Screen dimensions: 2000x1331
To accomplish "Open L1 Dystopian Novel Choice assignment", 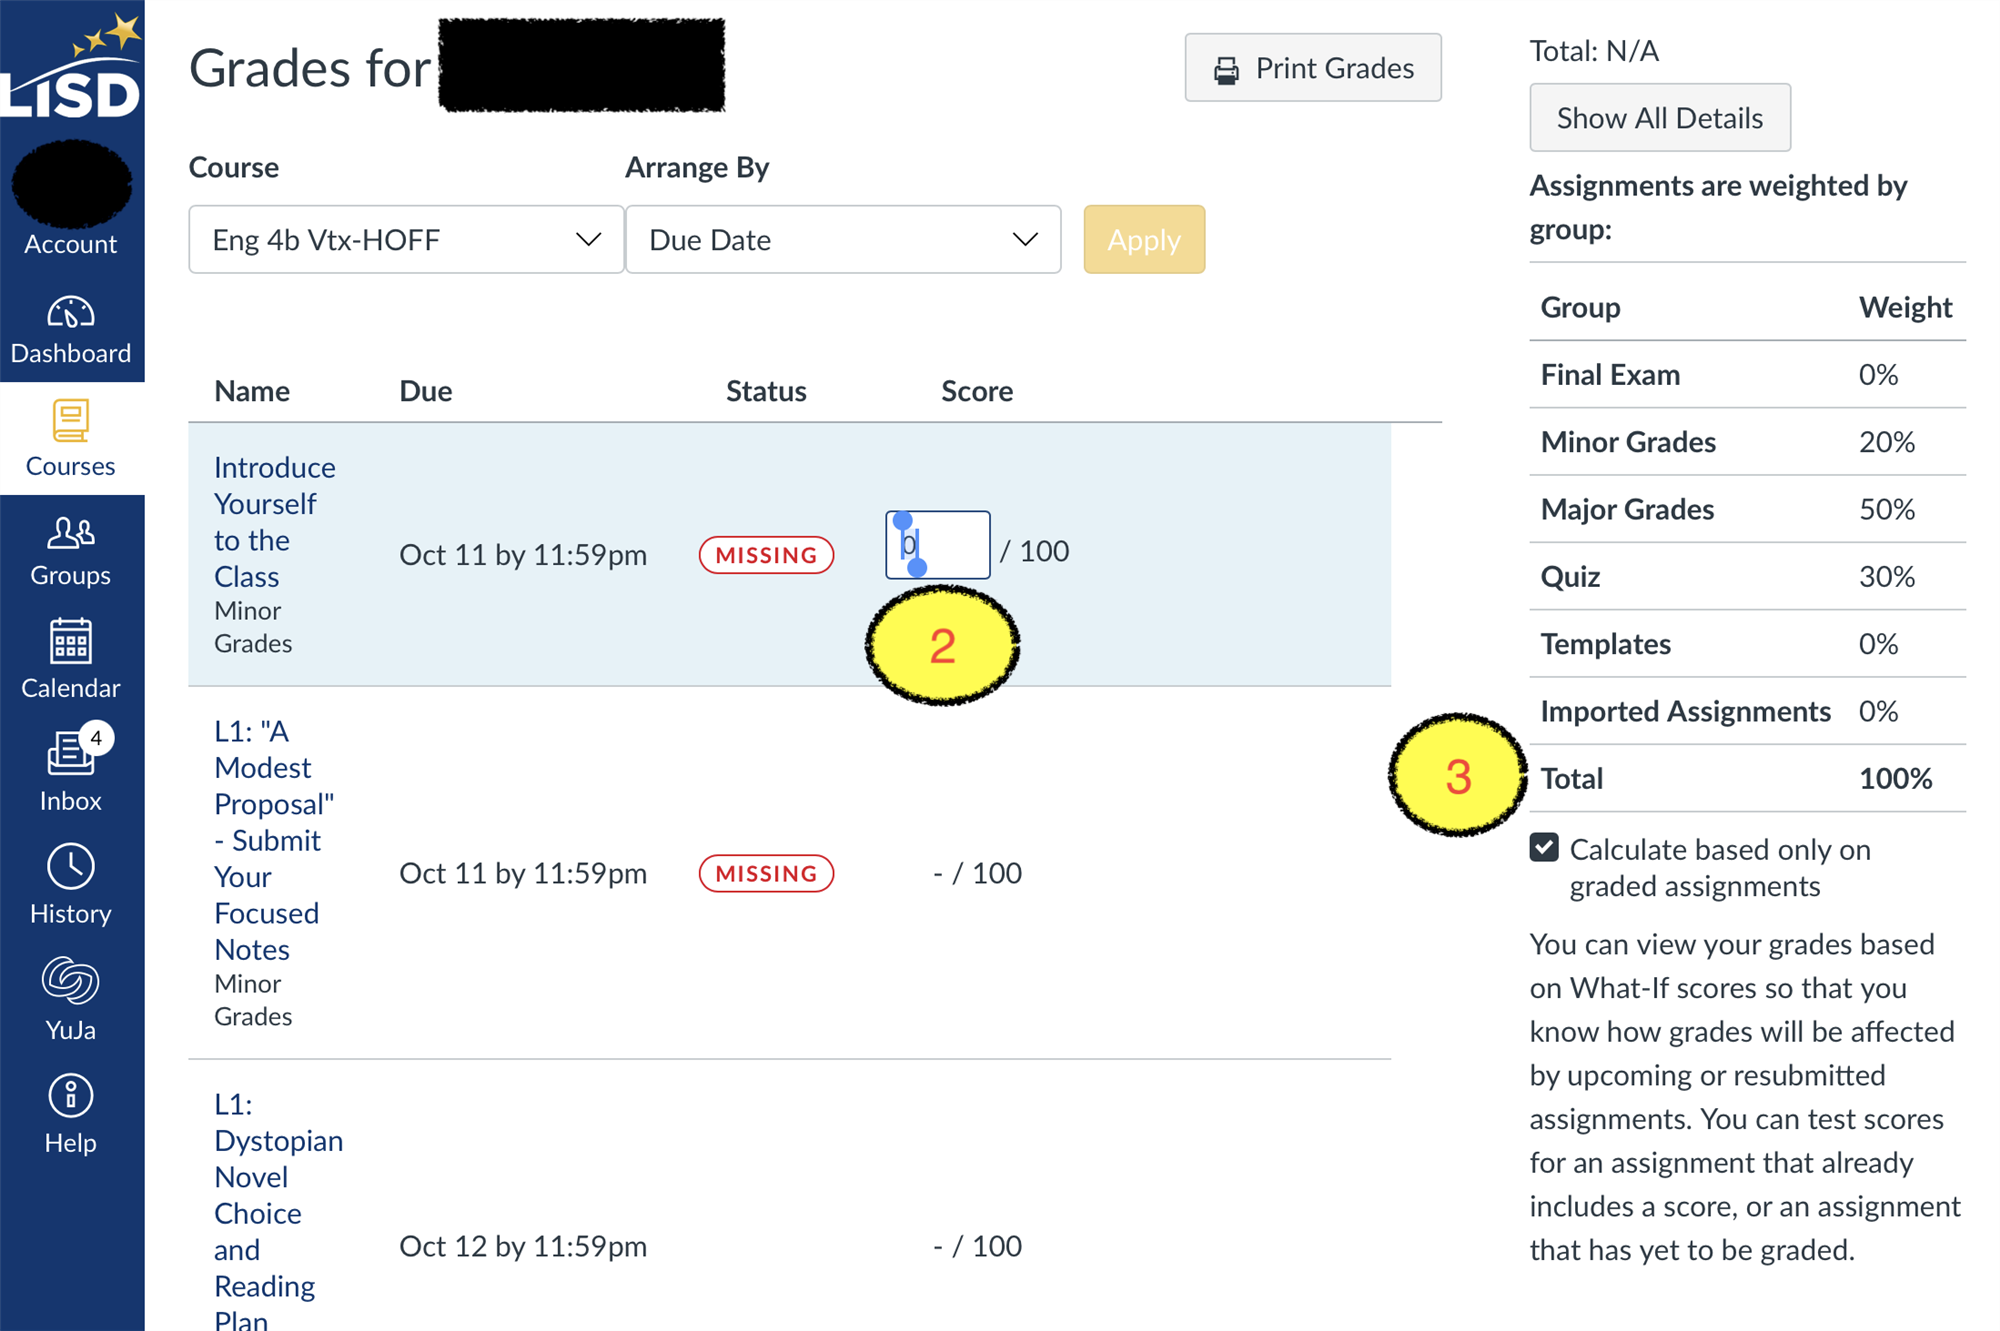I will [x=278, y=1212].
